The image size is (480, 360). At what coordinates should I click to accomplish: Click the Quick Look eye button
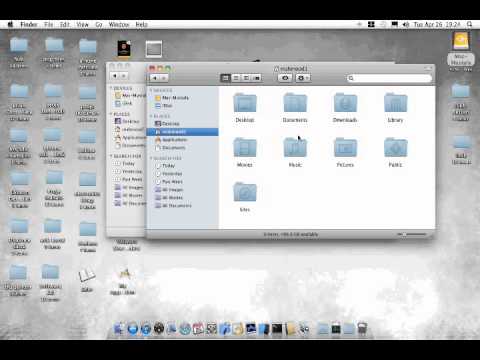pos(285,78)
